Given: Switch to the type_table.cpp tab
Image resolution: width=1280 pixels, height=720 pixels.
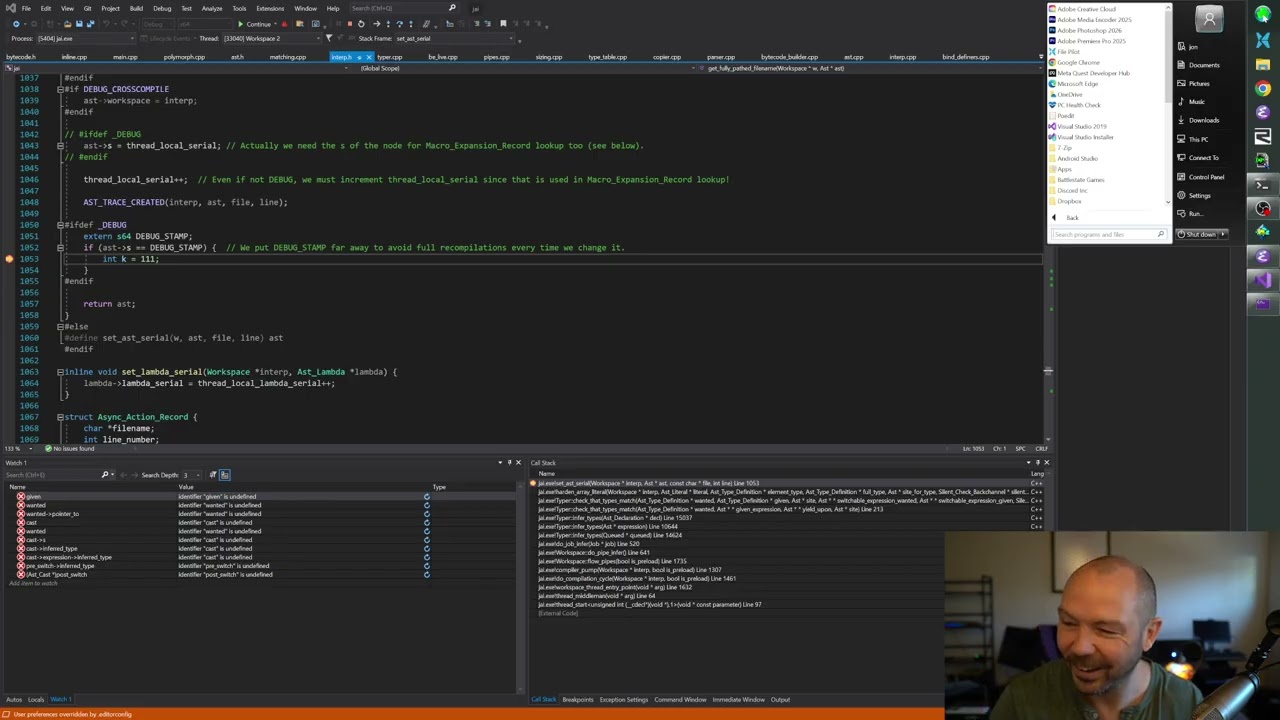Looking at the screenshot, I should (x=607, y=57).
